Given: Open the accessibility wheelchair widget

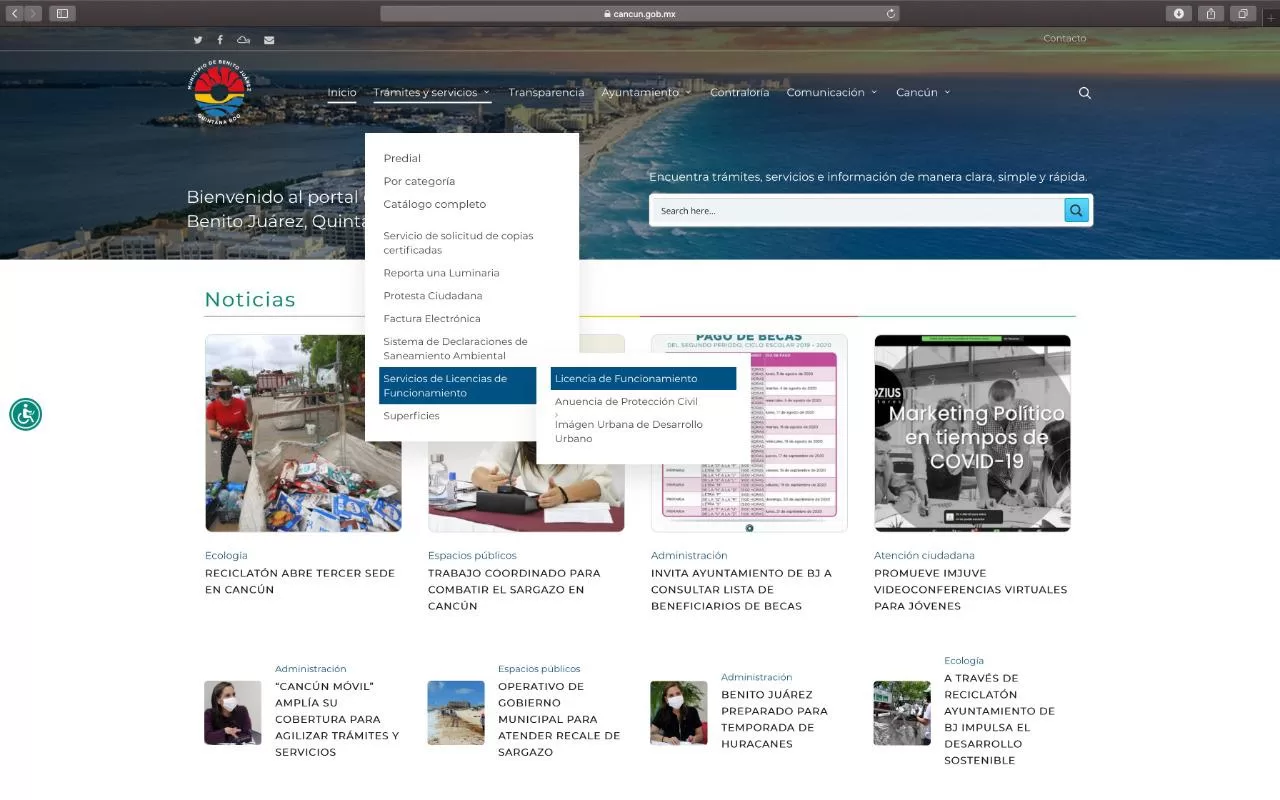Looking at the screenshot, I should (26, 414).
